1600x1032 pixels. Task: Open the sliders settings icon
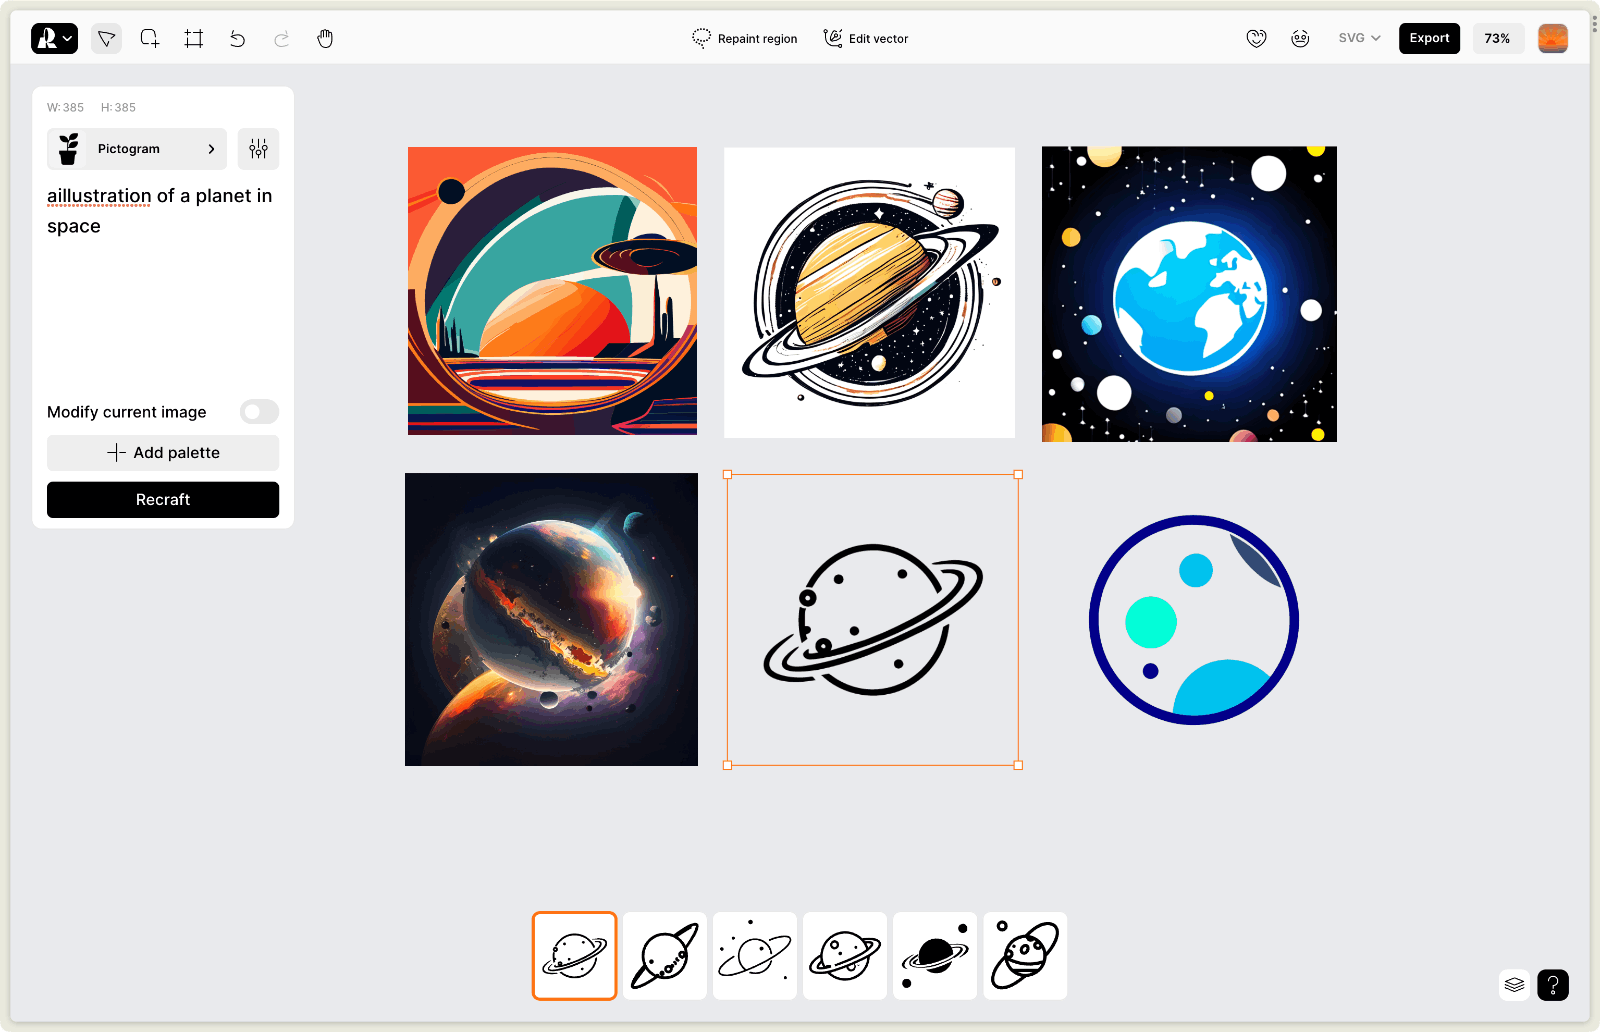[258, 149]
